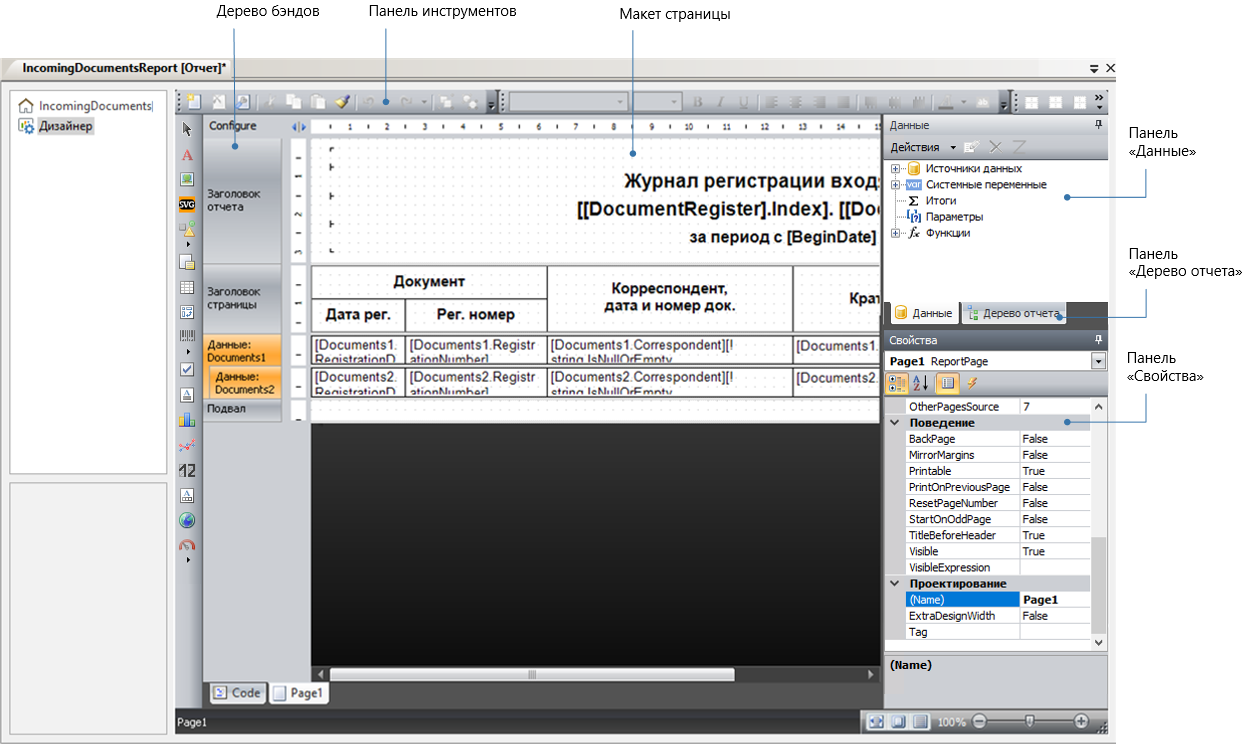Choose the SVG object tool

pos(187,205)
